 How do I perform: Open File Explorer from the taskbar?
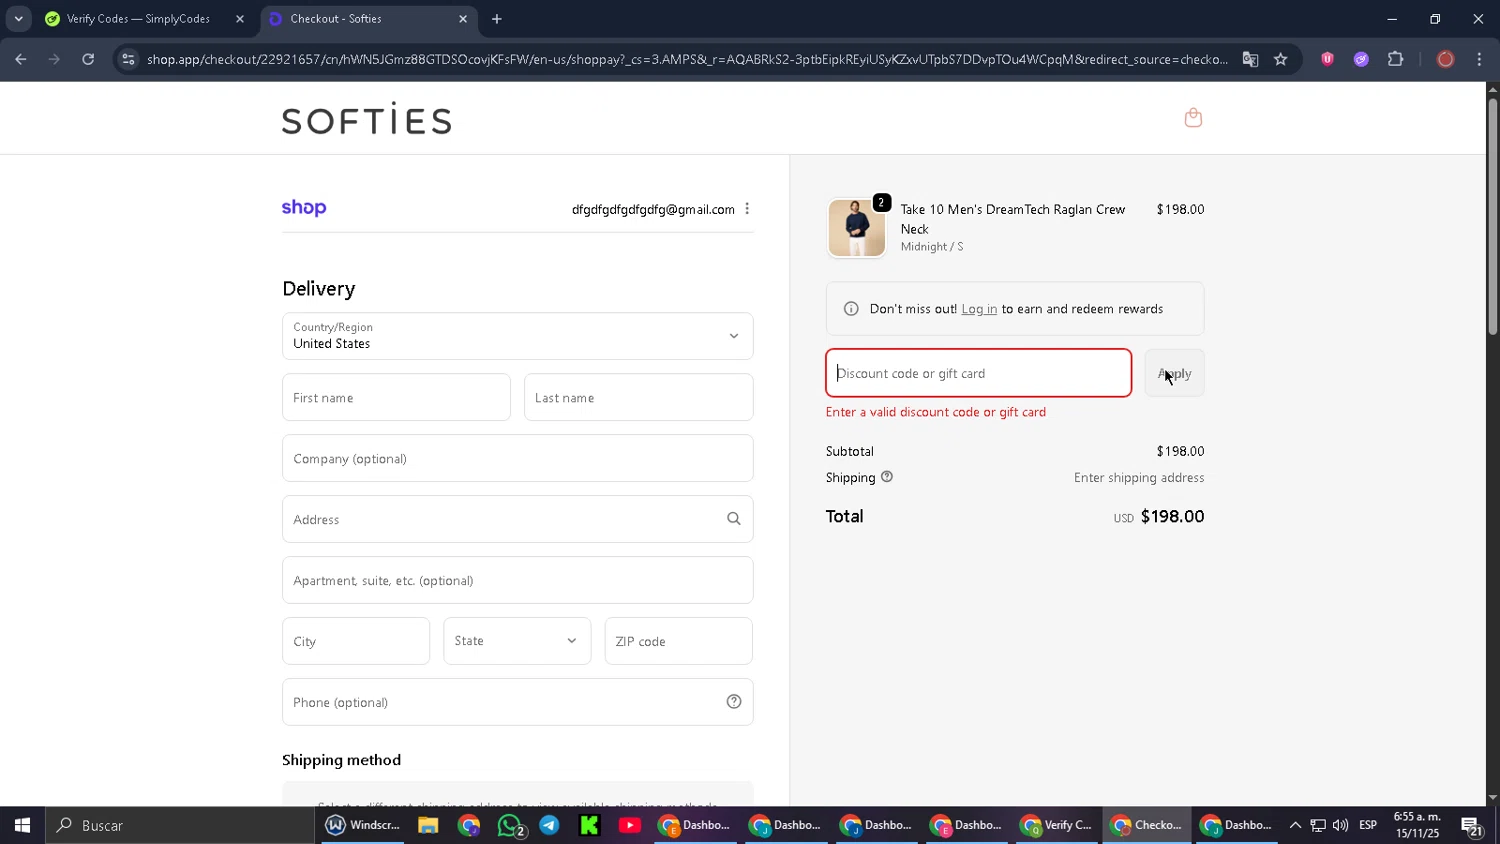[428, 825]
